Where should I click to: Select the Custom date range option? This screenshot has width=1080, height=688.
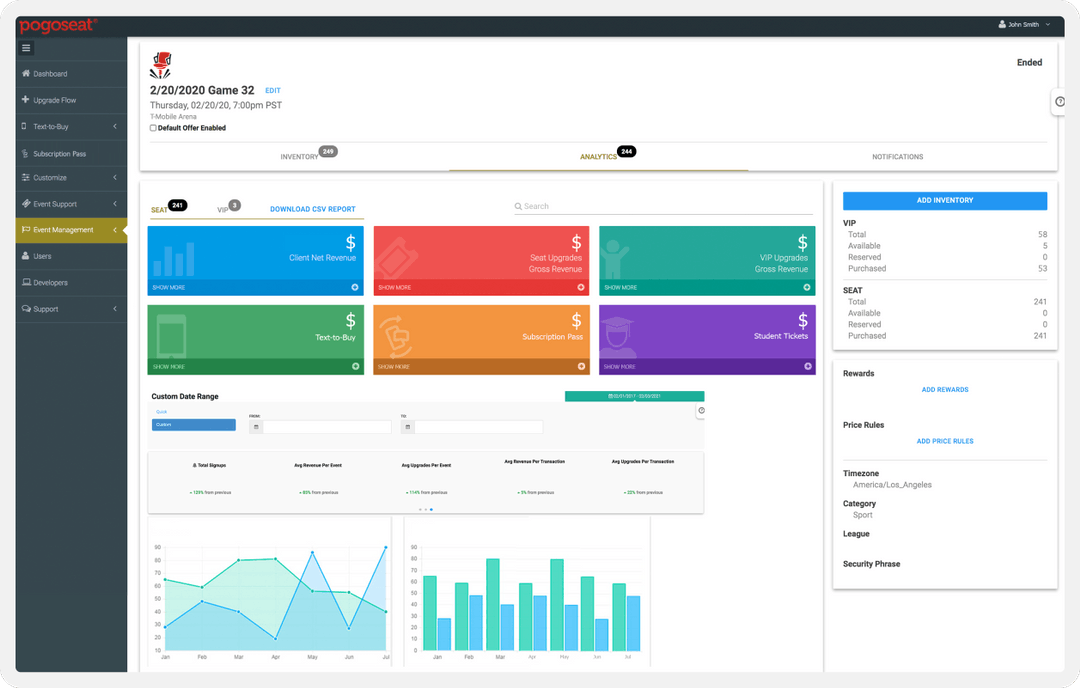pyautogui.click(x=193, y=425)
